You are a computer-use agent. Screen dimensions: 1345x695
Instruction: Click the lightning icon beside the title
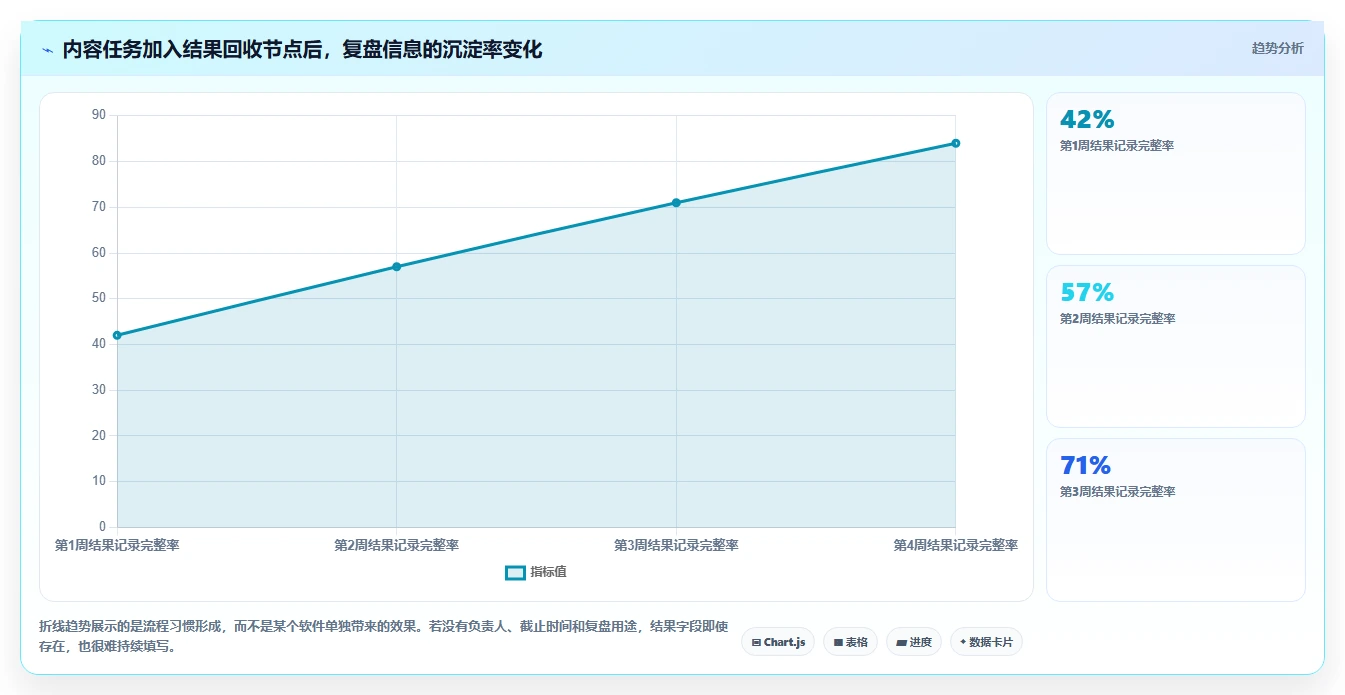[x=48, y=50]
